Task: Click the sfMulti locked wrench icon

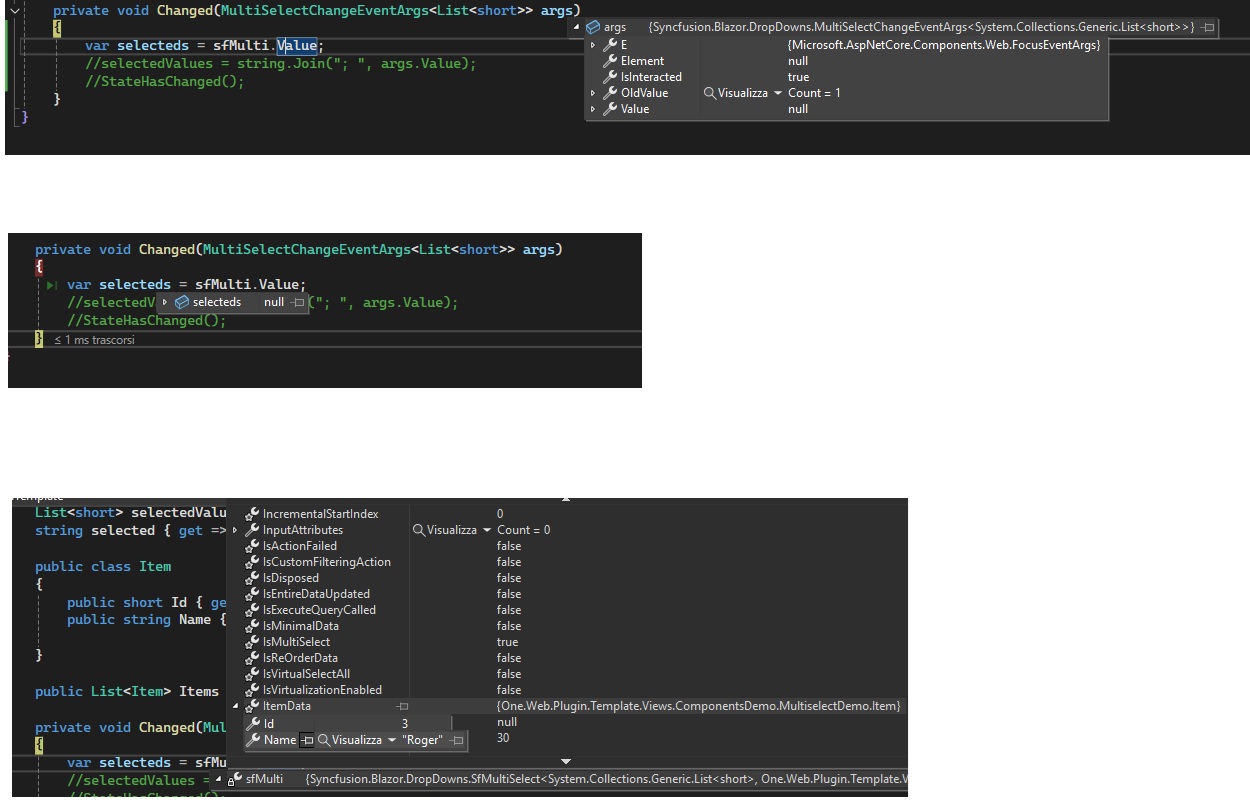Action: pos(234,778)
